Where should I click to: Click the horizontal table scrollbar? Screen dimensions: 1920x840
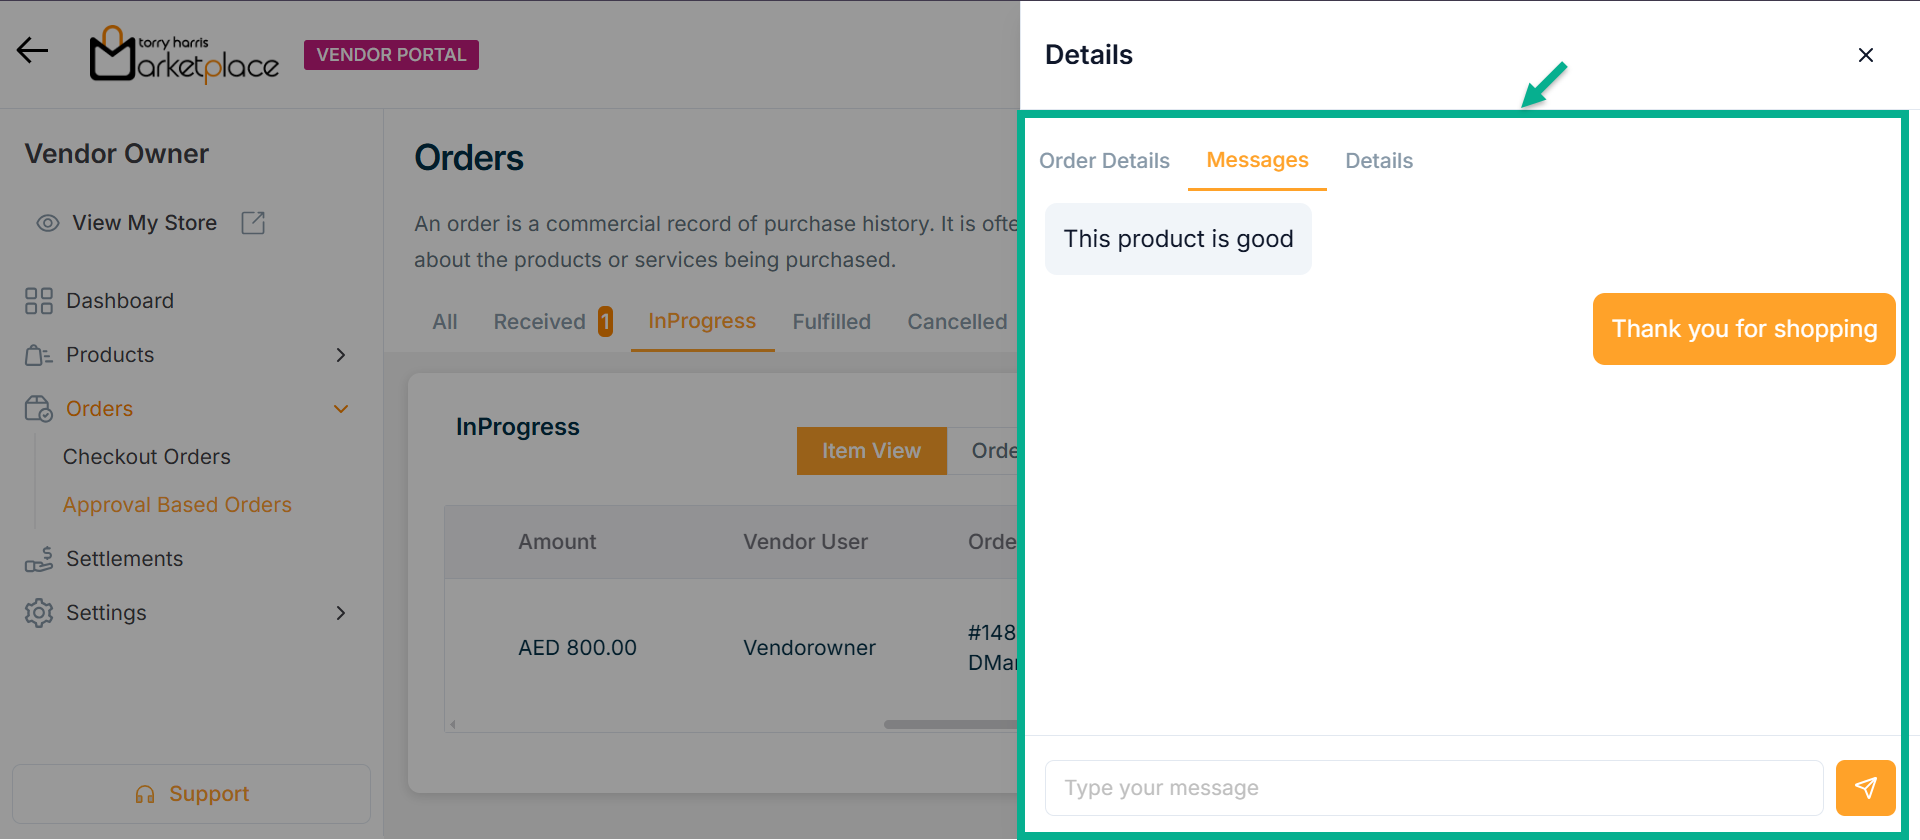pyautogui.click(x=950, y=724)
